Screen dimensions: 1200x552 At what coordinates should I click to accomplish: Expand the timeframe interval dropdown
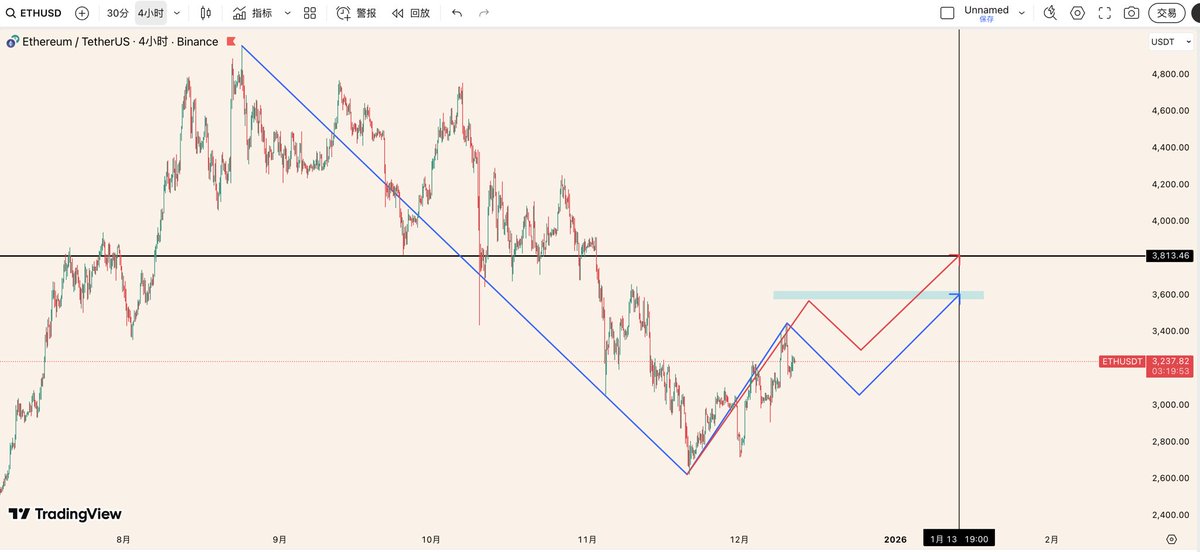[177, 13]
